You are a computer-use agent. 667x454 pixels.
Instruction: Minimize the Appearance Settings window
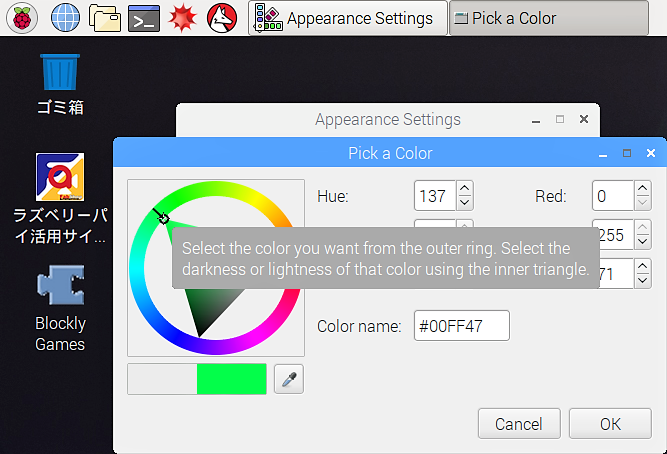click(536, 120)
